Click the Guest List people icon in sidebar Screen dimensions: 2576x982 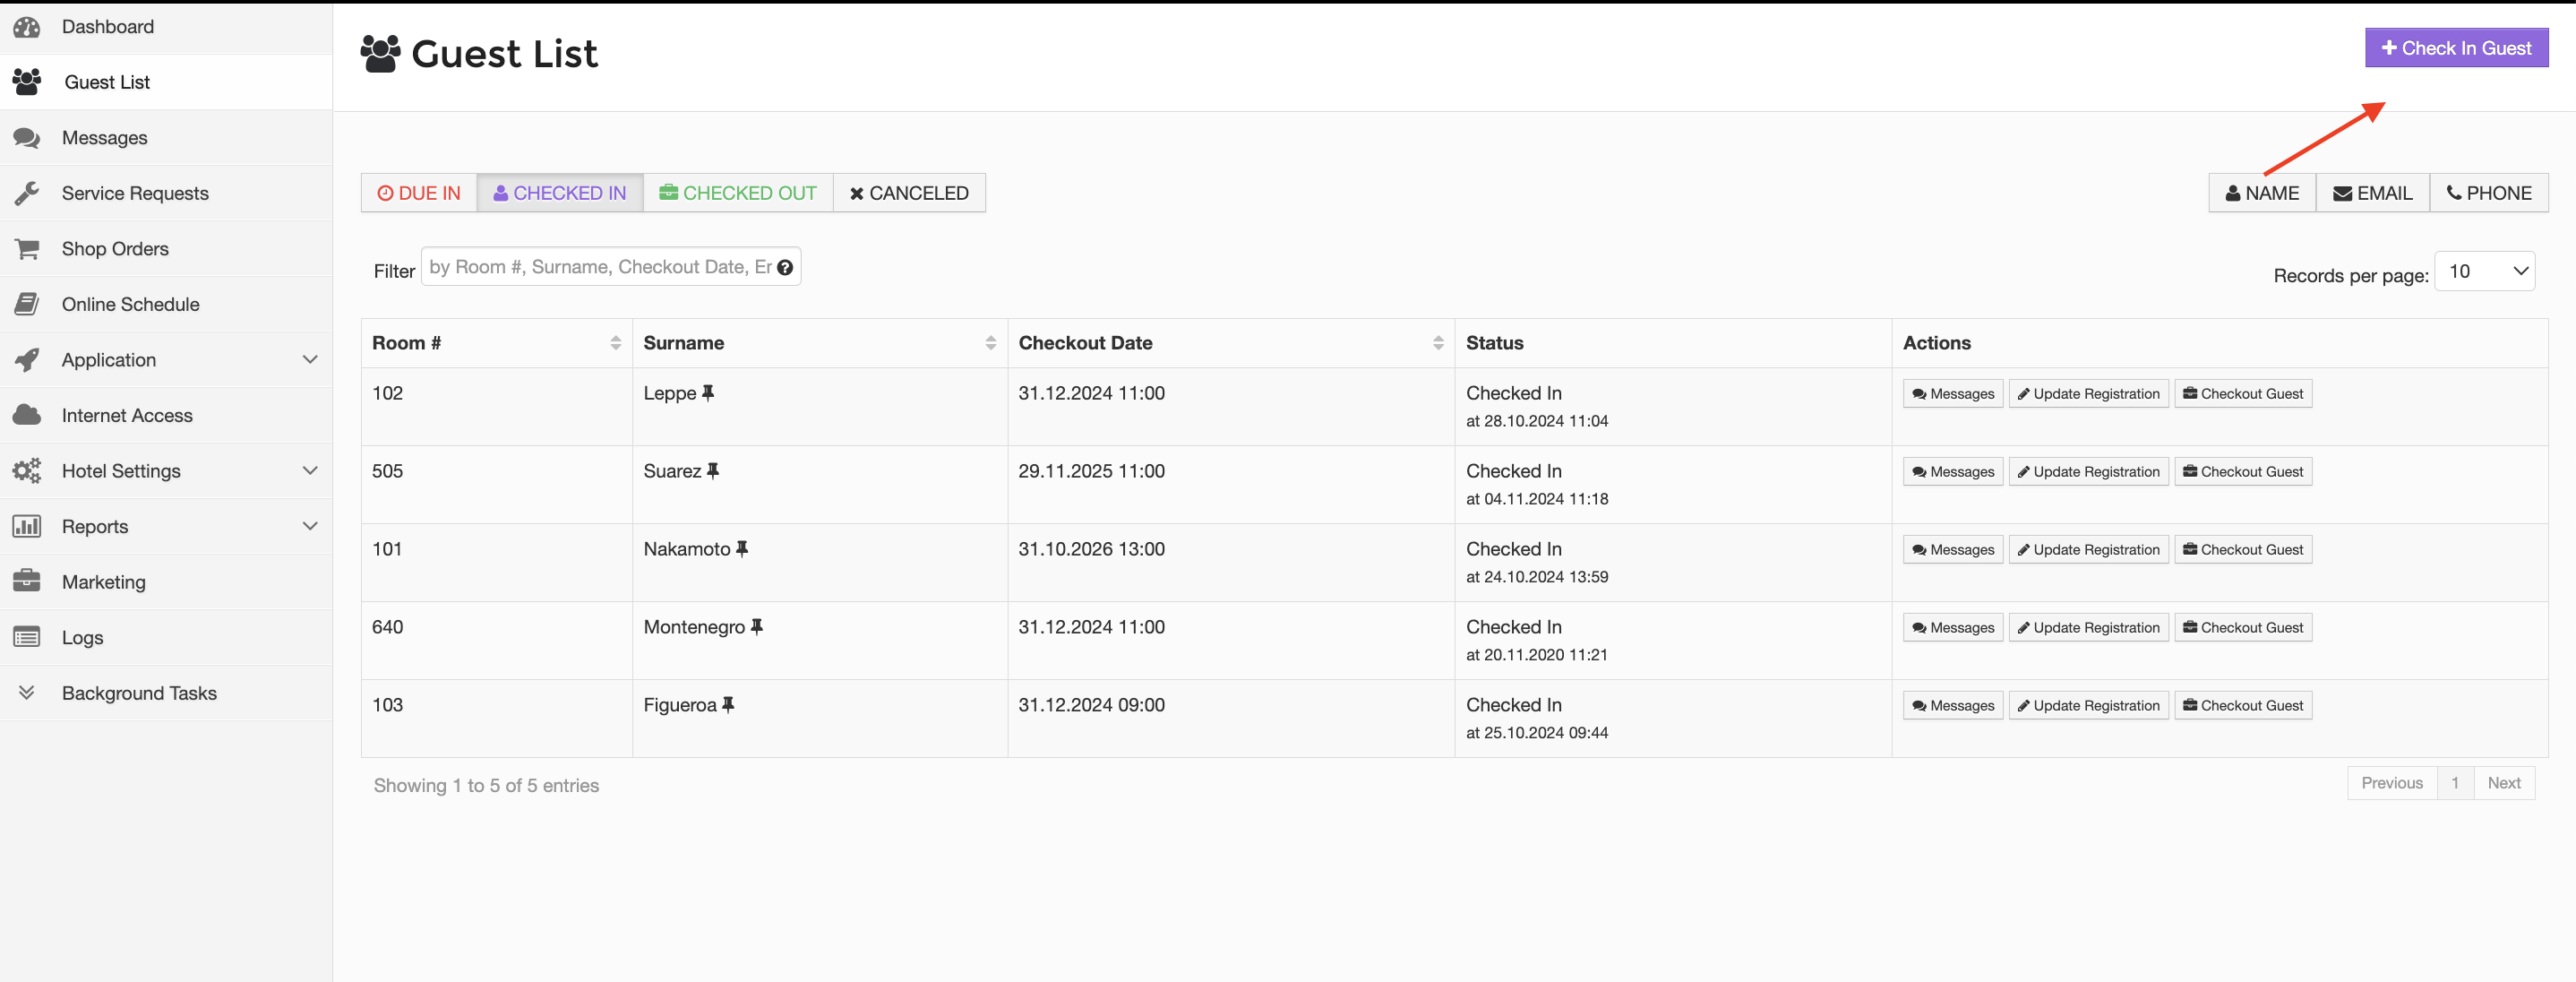(x=27, y=82)
